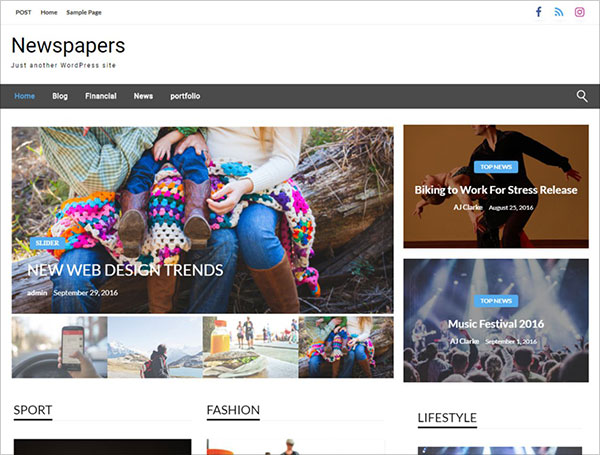Open search with the magnifier icon
The width and height of the screenshot is (600, 455).
tap(582, 96)
